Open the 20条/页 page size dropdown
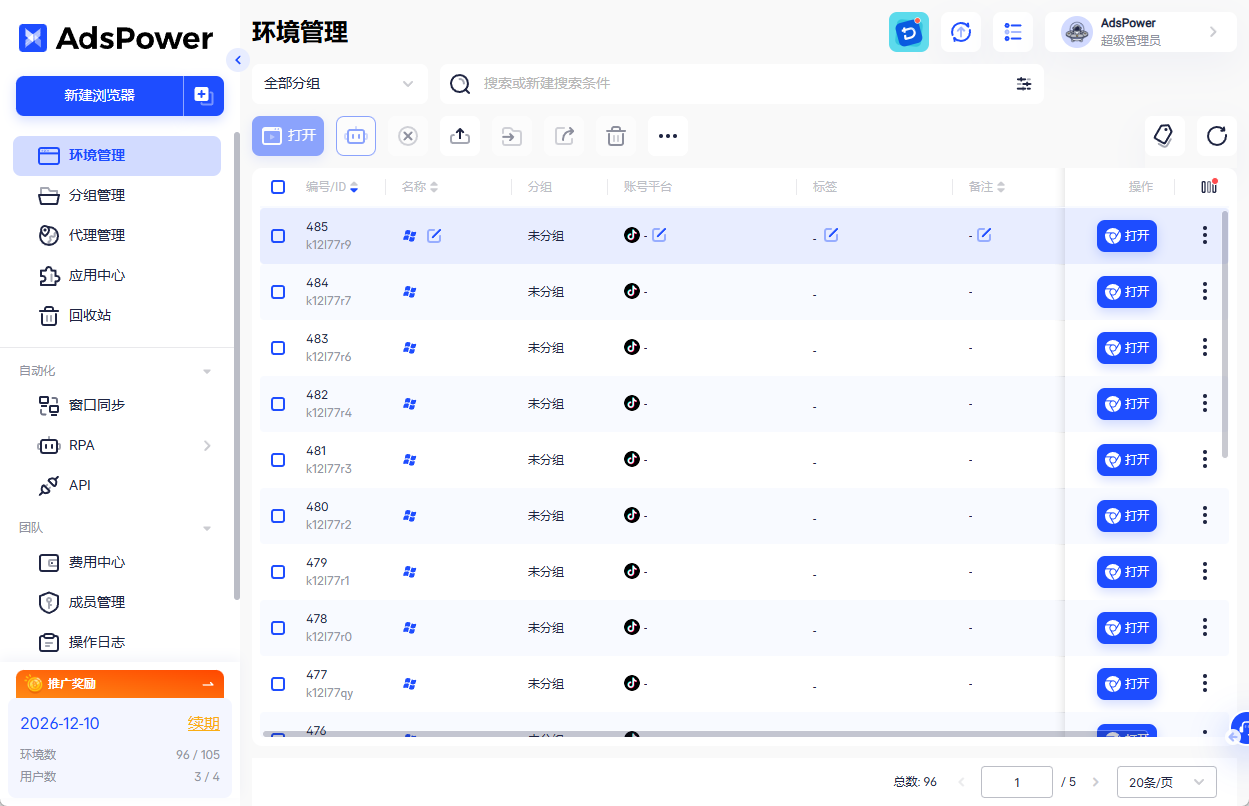The width and height of the screenshot is (1249, 806). point(1168,782)
